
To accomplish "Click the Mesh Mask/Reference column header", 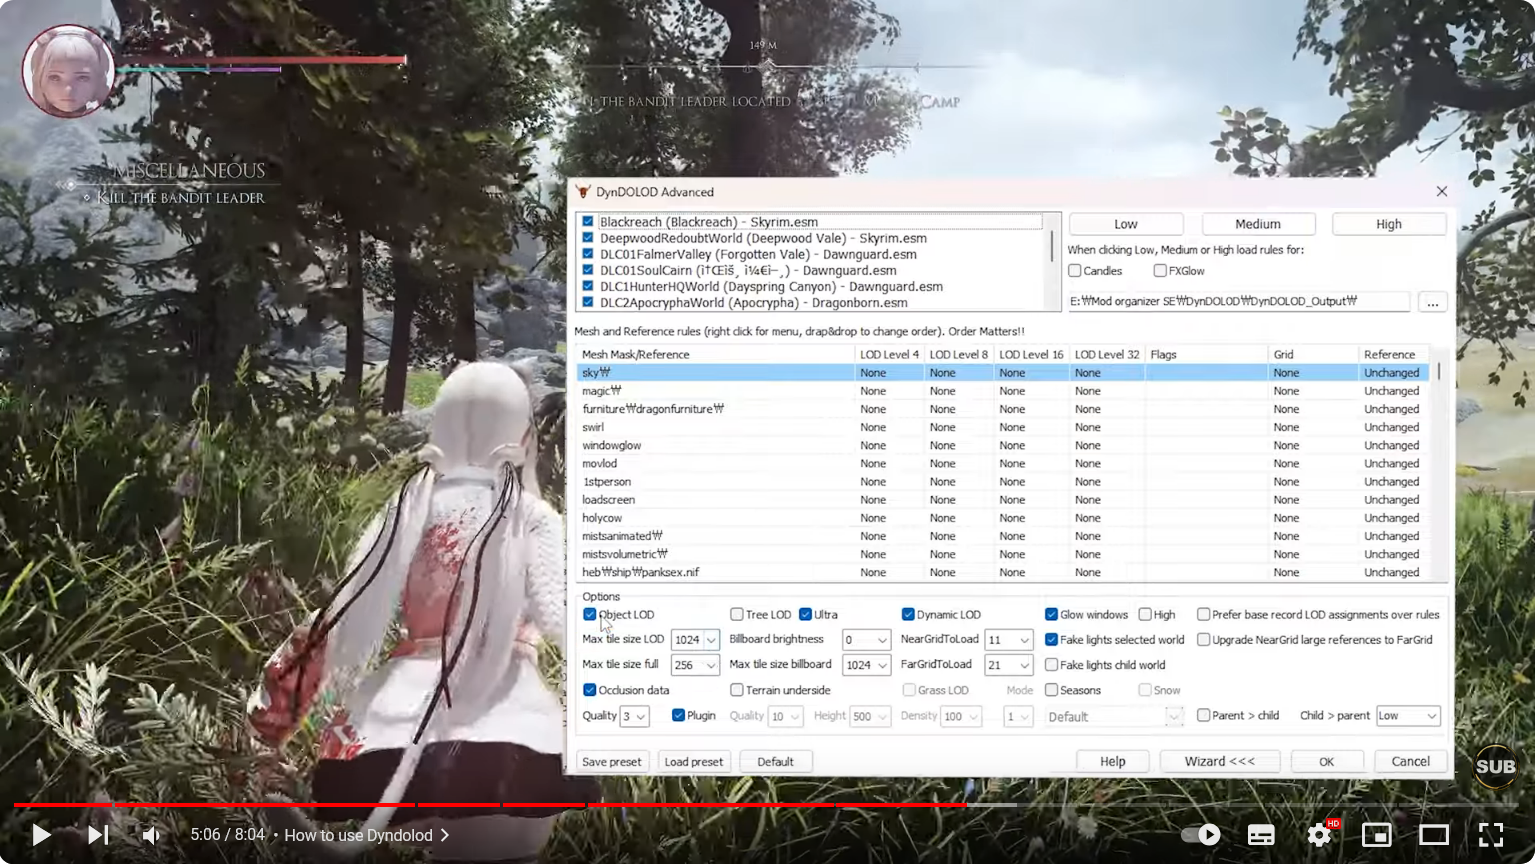I will tap(715, 354).
